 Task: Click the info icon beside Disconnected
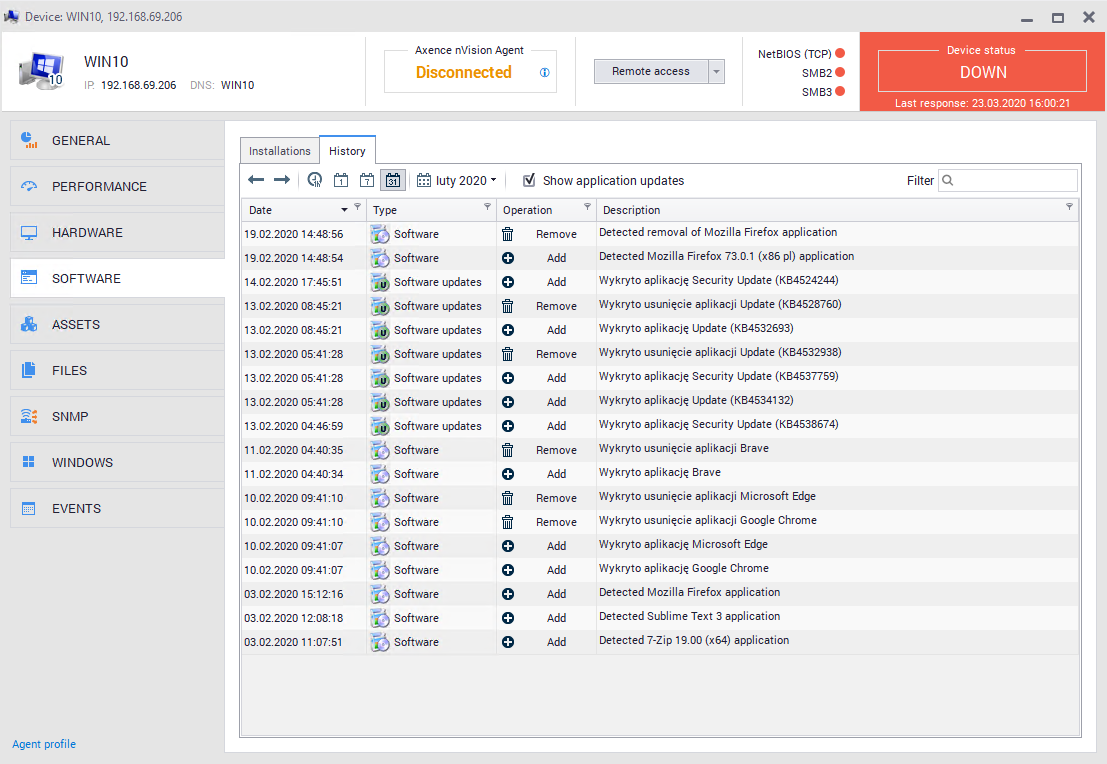click(x=545, y=73)
